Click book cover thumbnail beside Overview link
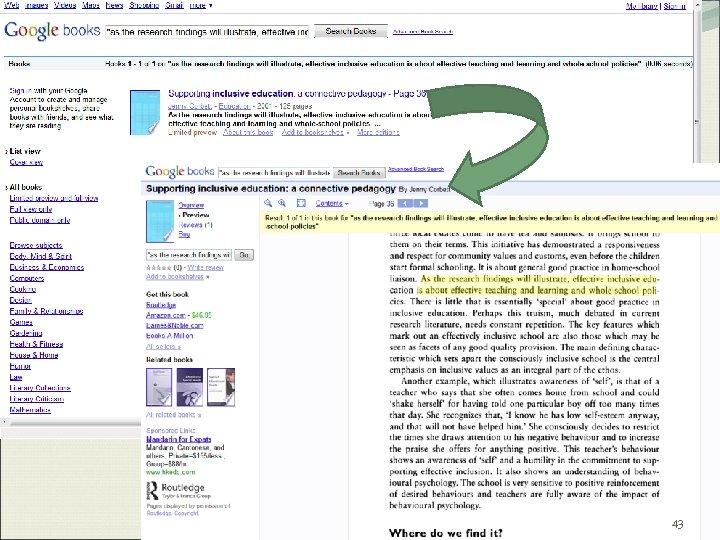 point(160,221)
